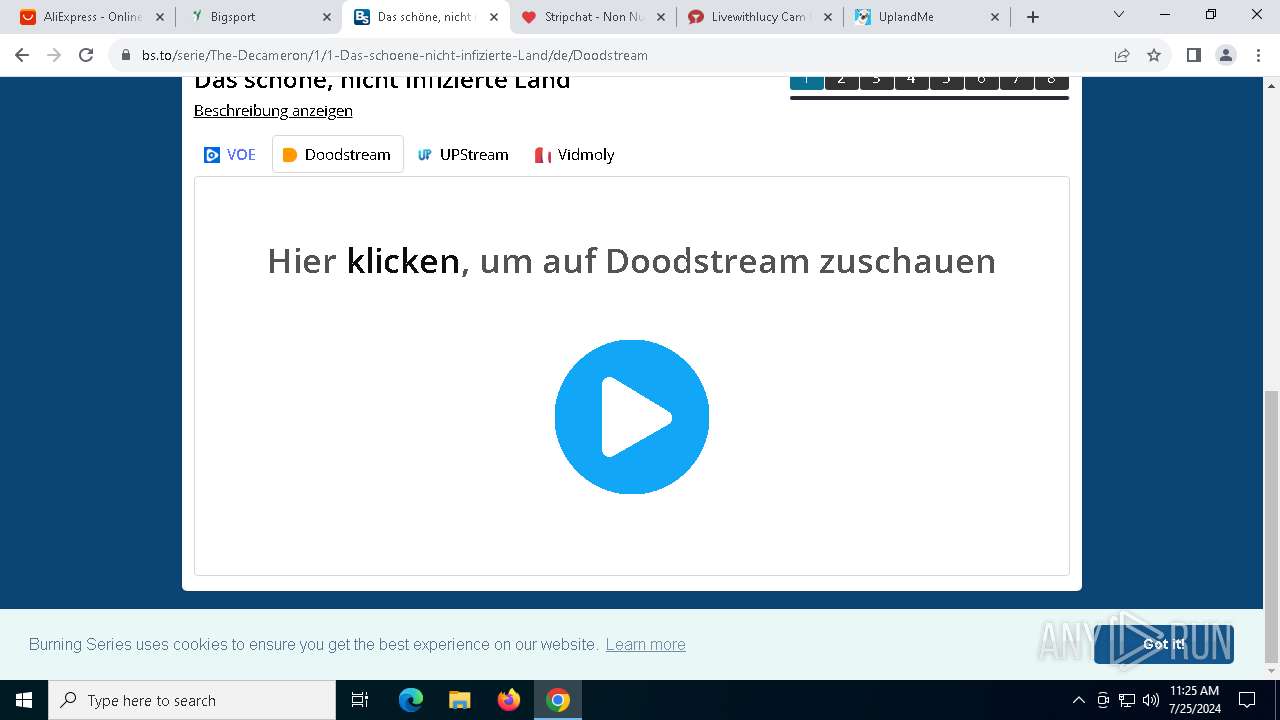1280x720 pixels.
Task: Launch Microsoft Edge from the taskbar
Action: 411,700
